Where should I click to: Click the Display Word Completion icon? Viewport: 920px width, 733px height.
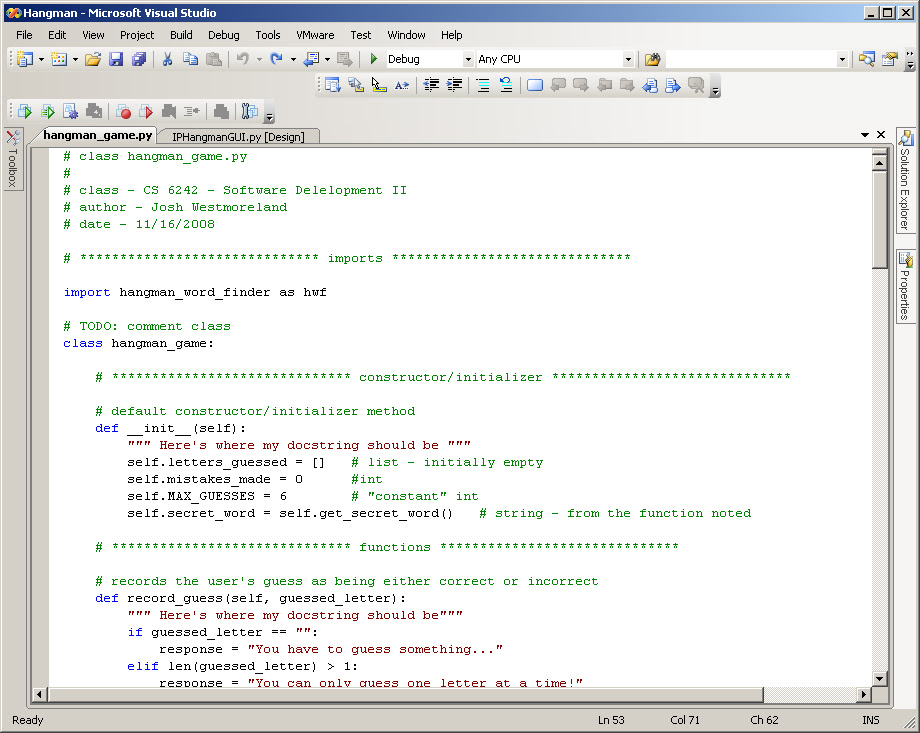[402, 85]
